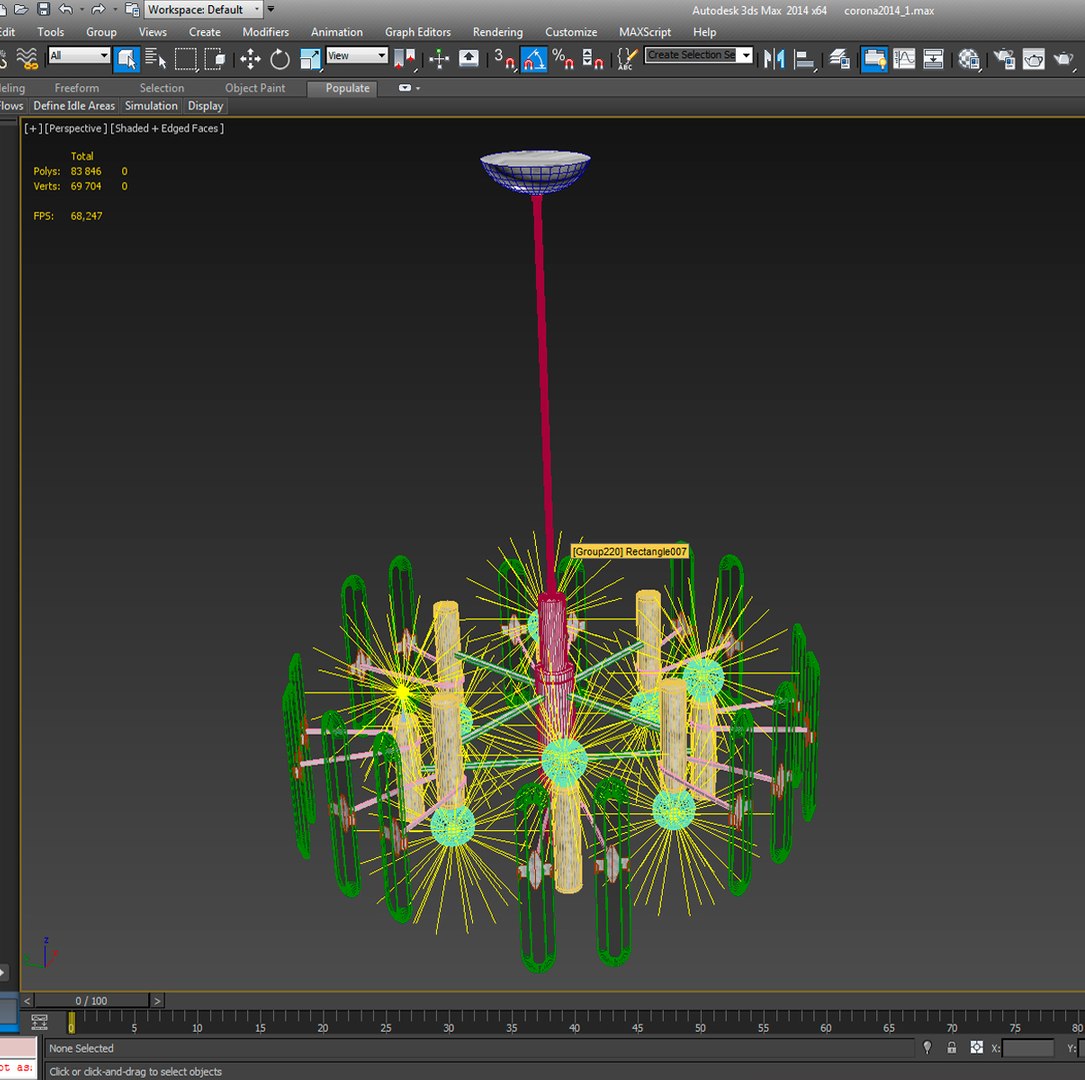The width and height of the screenshot is (1085, 1080).
Task: Switch to the Object Paint tab
Action: coord(255,88)
